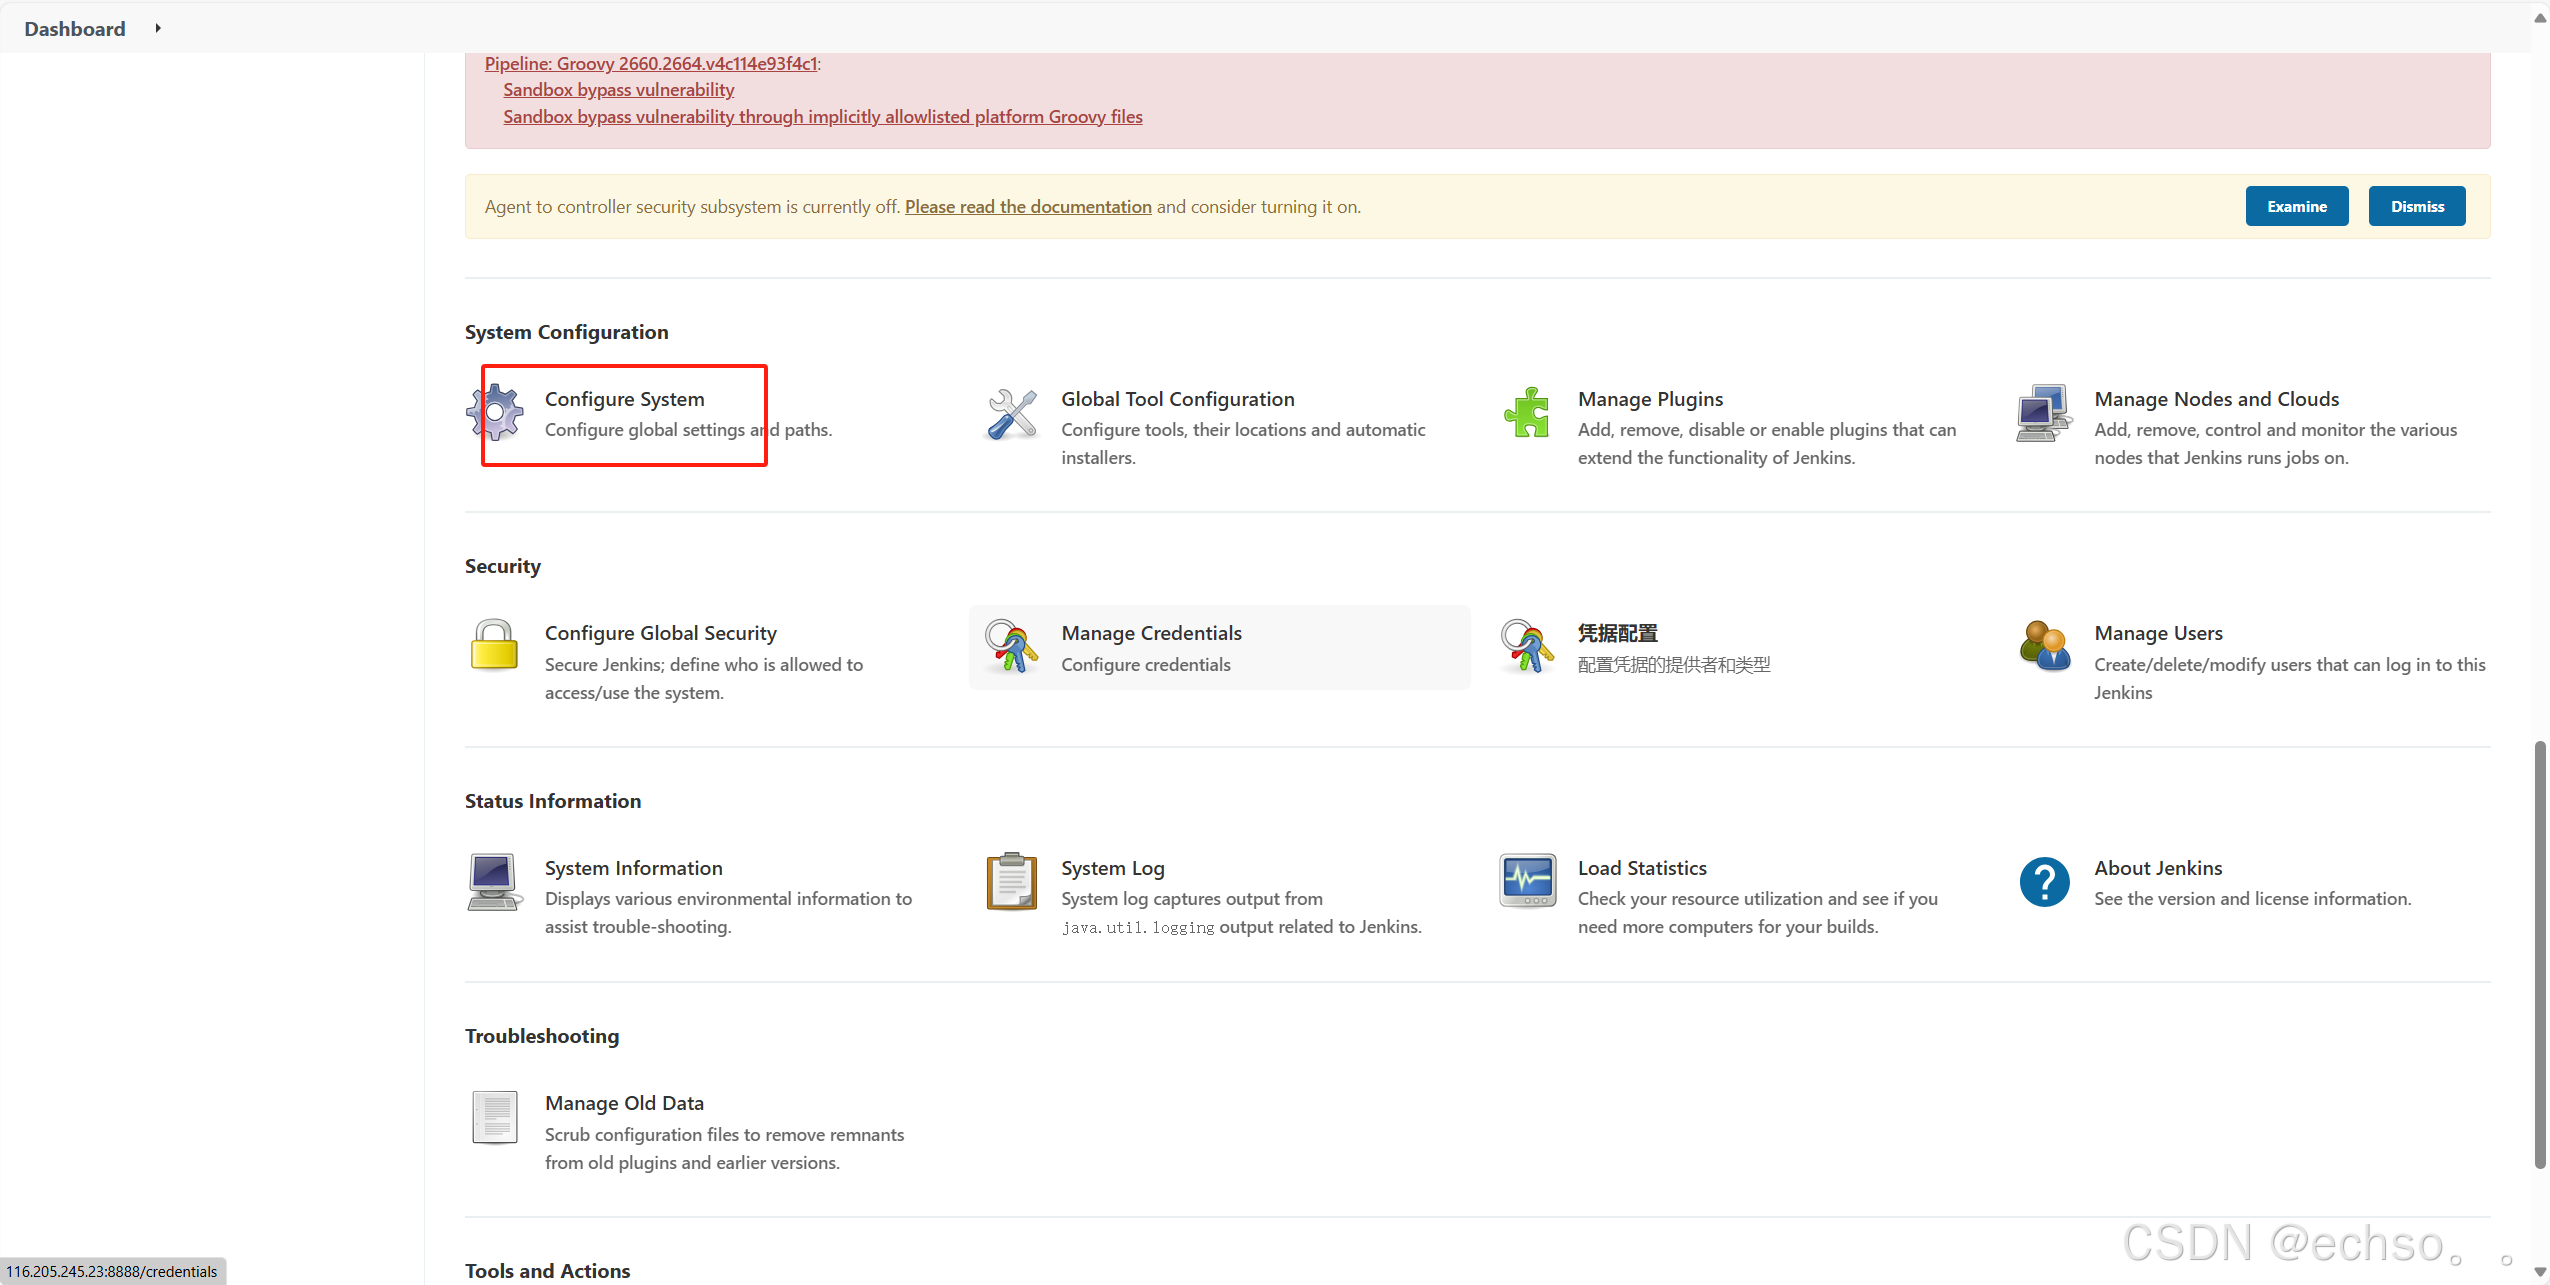The height and width of the screenshot is (1285, 2550).
Task: Click the yellow padlock Global Security icon
Action: coord(494,646)
